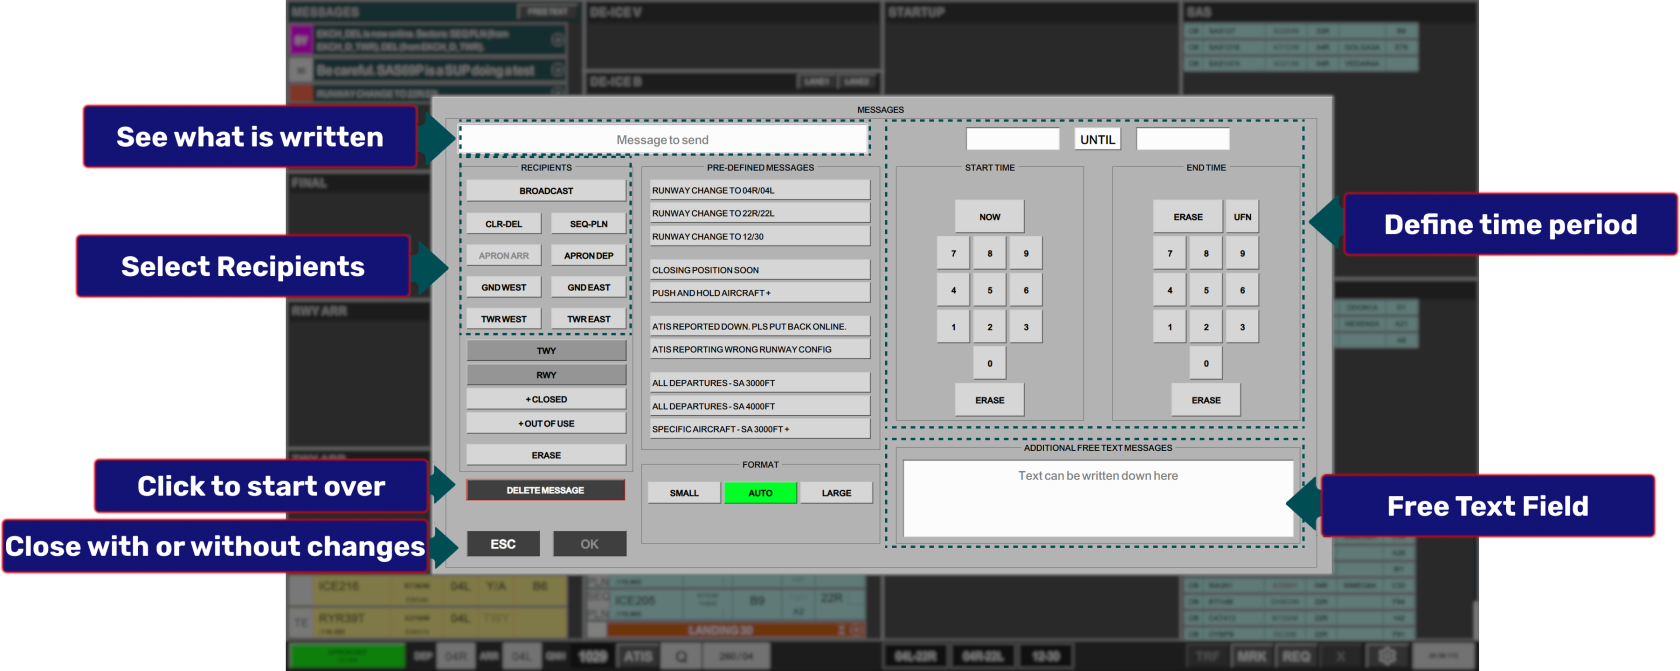Choose RUNWAY CHANGE TO 22R/22L message
The width and height of the screenshot is (1680, 671).
(760, 213)
